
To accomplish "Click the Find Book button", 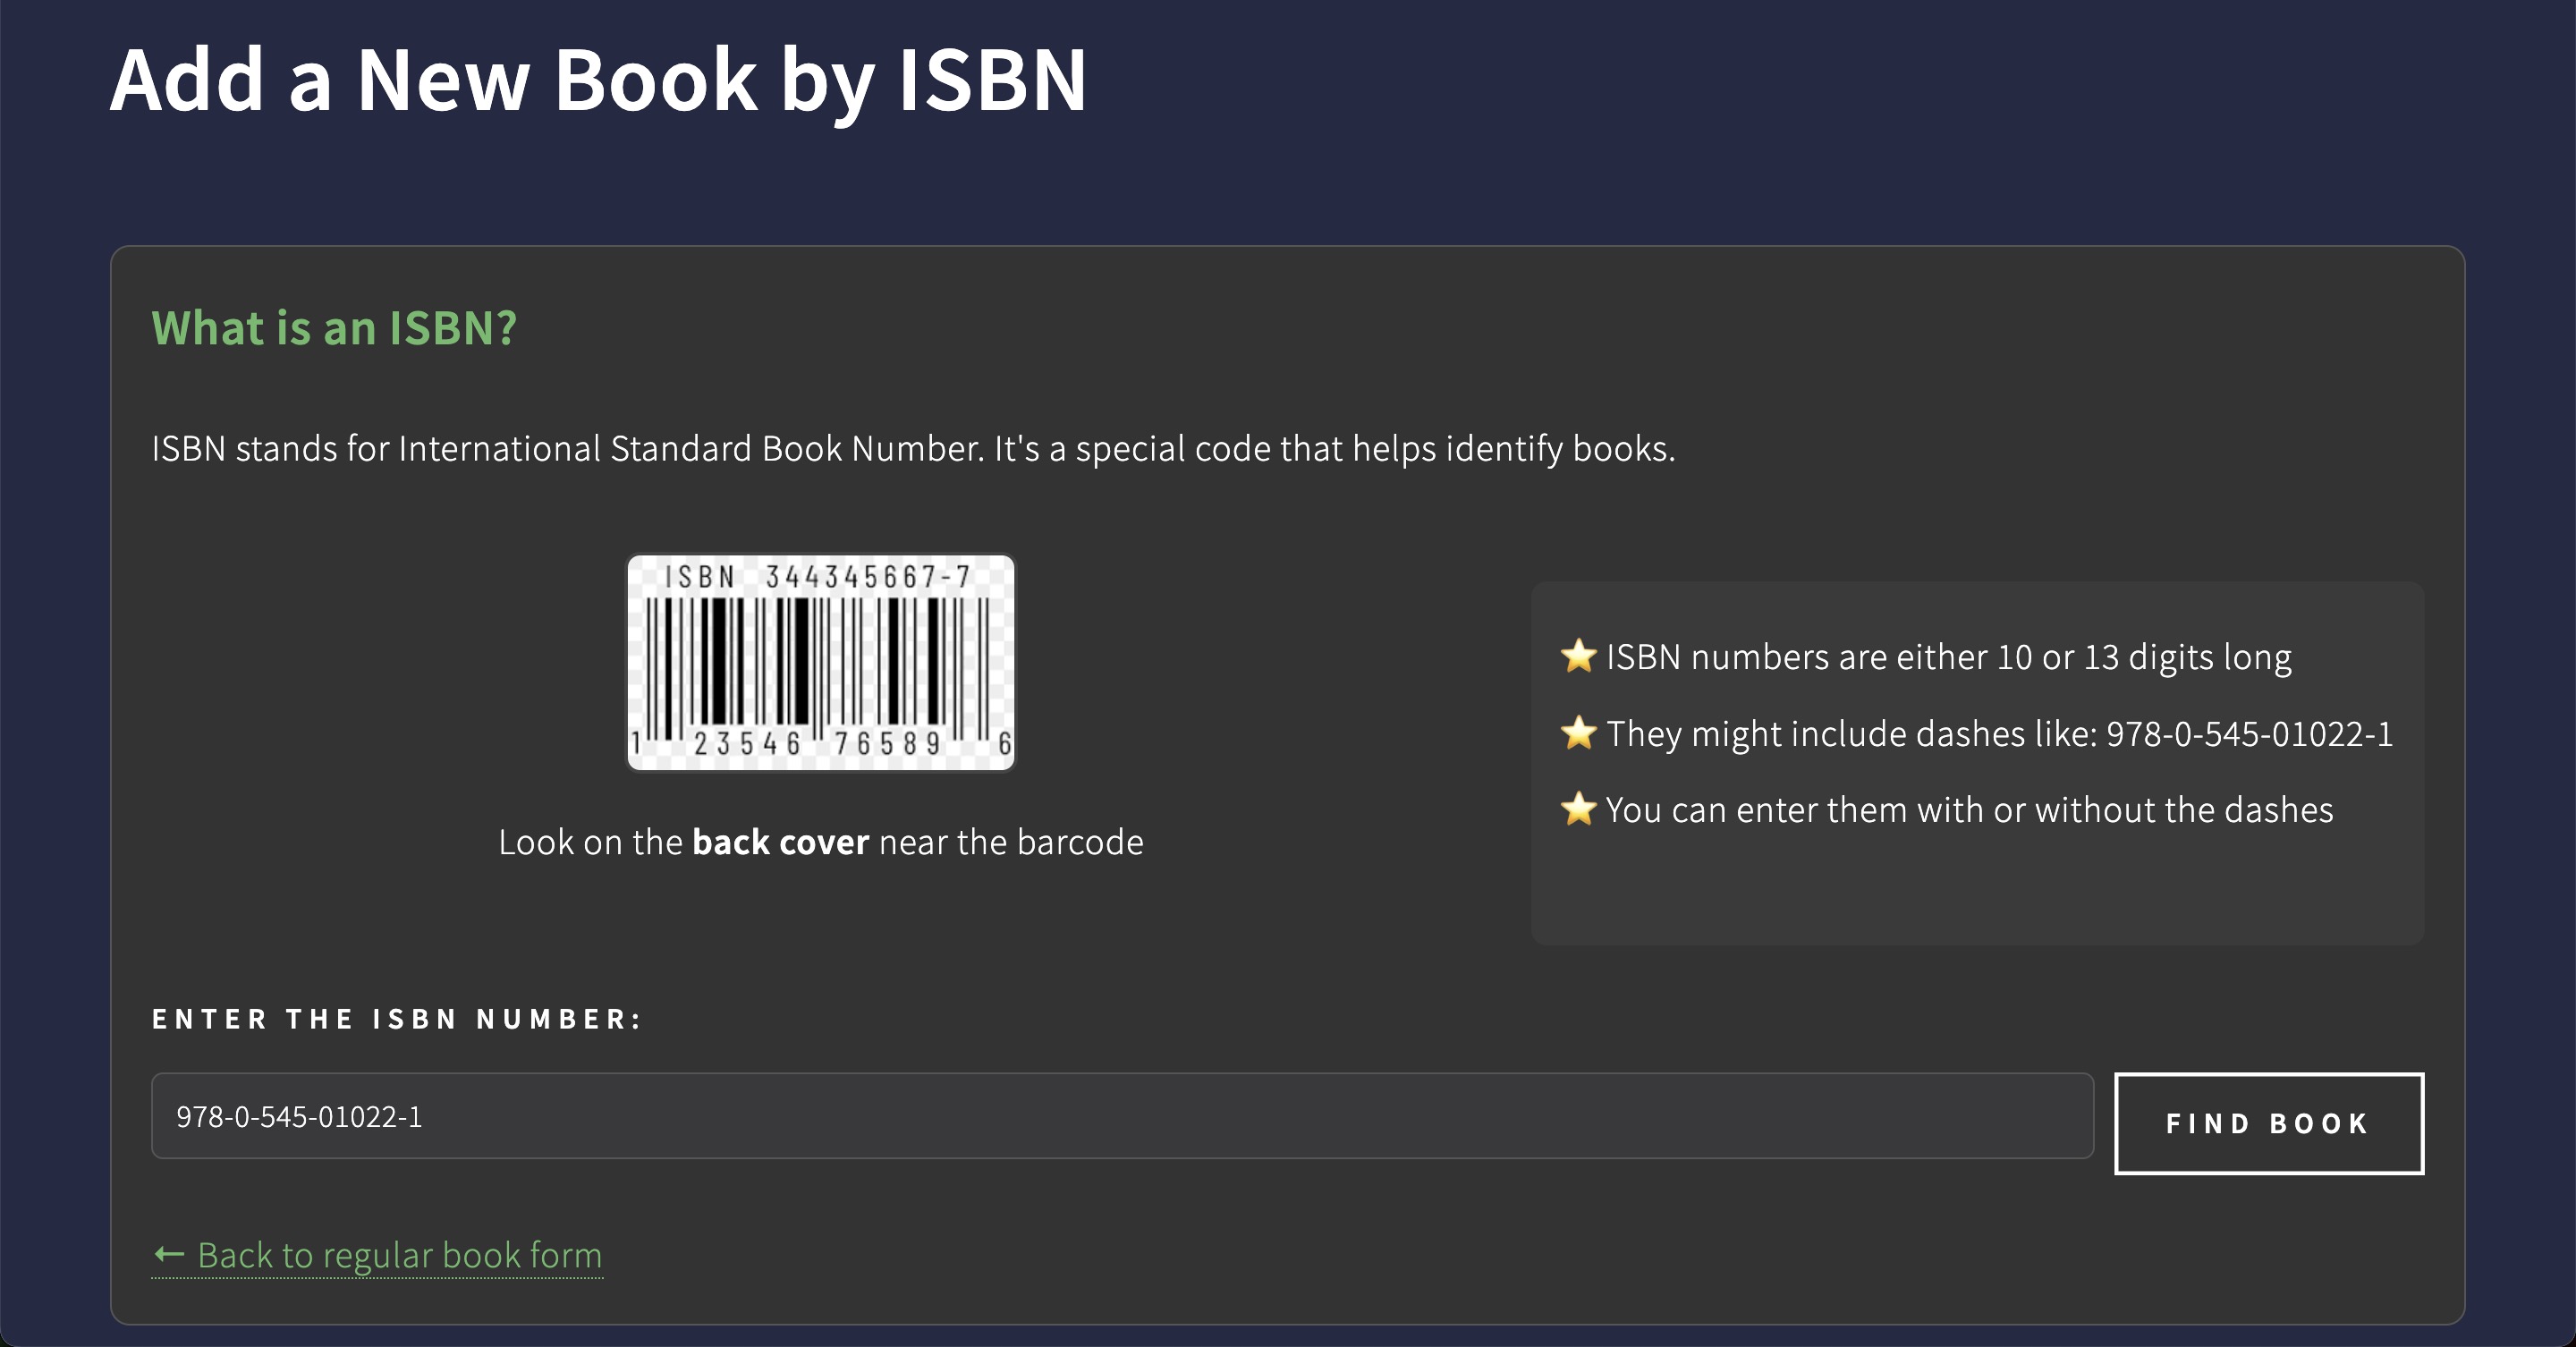I will click(x=2268, y=1123).
